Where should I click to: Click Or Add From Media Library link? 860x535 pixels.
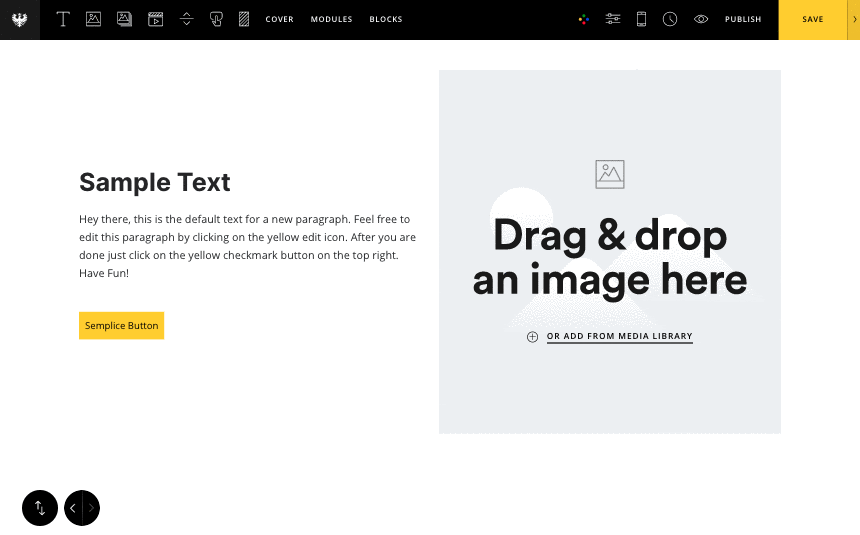pyautogui.click(x=619, y=336)
